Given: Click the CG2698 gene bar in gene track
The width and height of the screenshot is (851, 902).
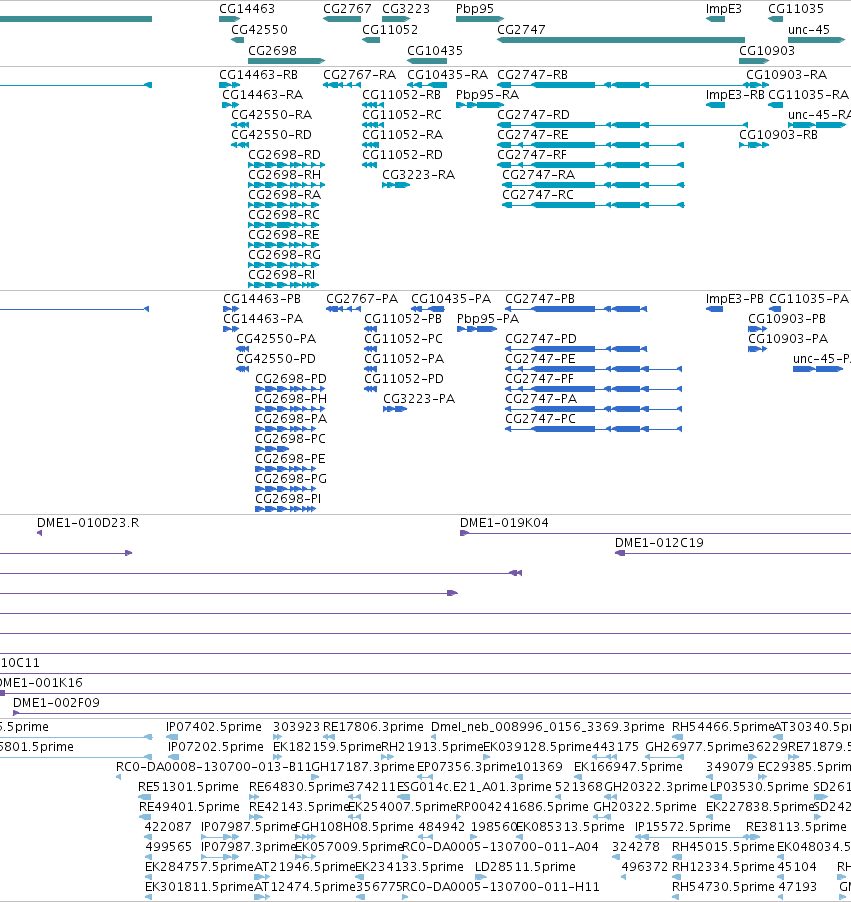Looking at the screenshot, I should pos(287,60).
